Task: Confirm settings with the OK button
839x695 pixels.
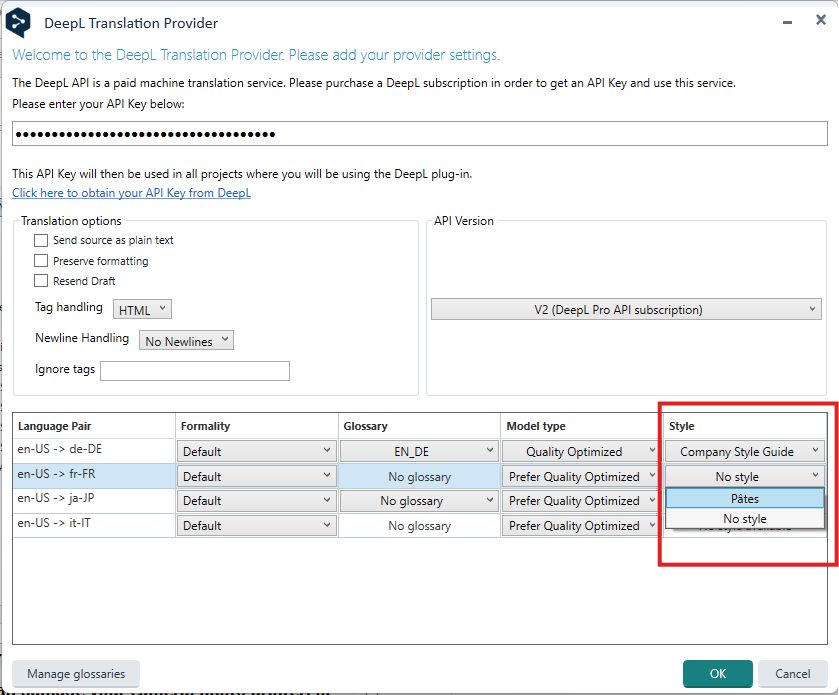Action: tap(717, 673)
